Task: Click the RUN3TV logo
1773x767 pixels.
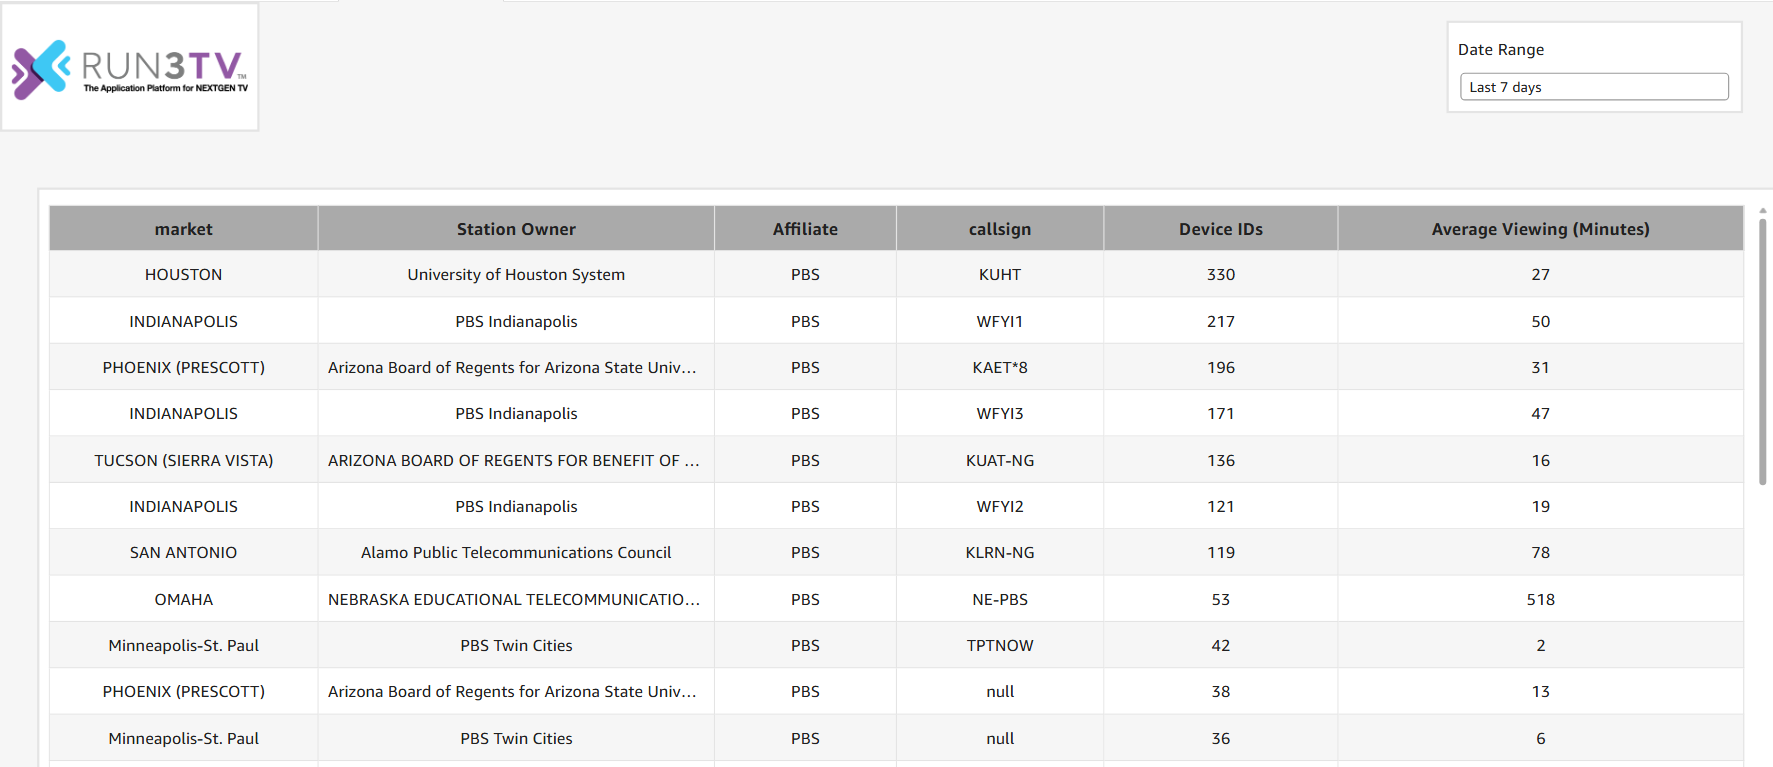Action: [130, 68]
